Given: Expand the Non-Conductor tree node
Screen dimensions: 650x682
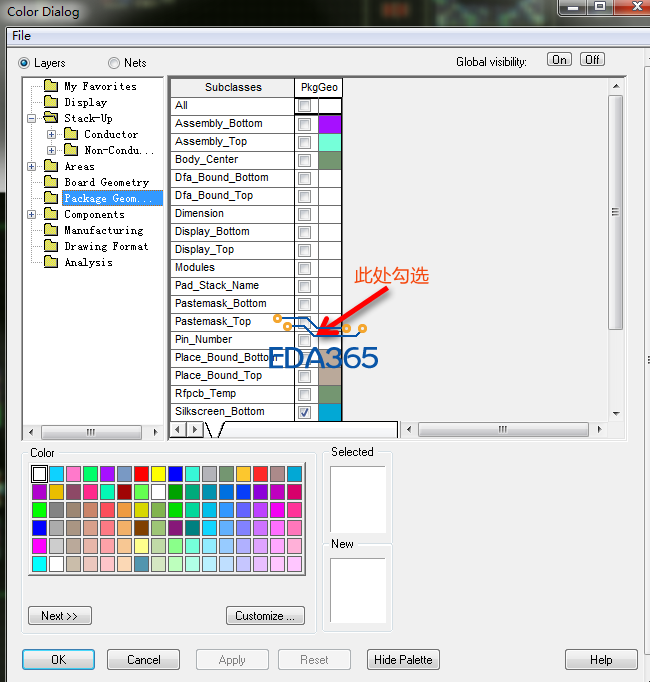Looking at the screenshot, I should pyautogui.click(x=51, y=150).
